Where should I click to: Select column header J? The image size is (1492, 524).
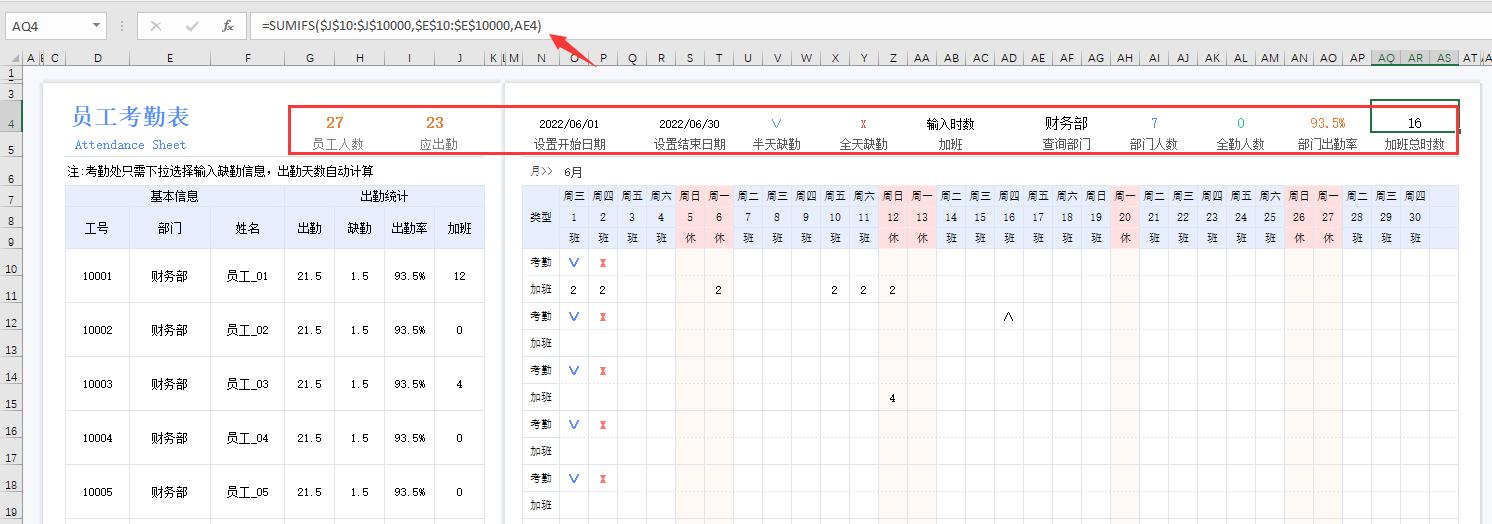pyautogui.click(x=460, y=59)
